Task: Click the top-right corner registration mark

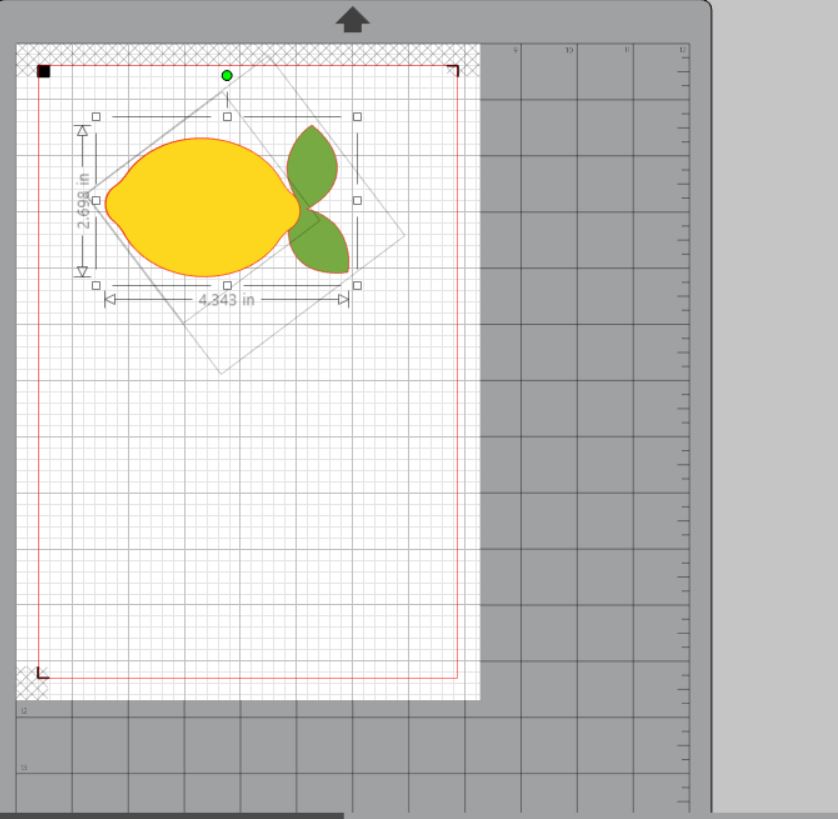Action: (453, 70)
